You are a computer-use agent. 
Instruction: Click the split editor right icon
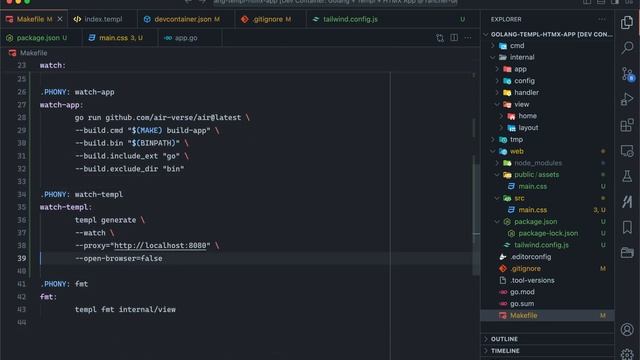click(x=454, y=38)
